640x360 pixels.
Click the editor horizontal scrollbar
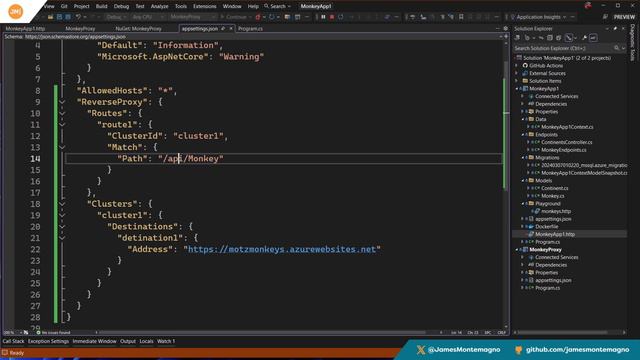pyautogui.click(x=261, y=333)
